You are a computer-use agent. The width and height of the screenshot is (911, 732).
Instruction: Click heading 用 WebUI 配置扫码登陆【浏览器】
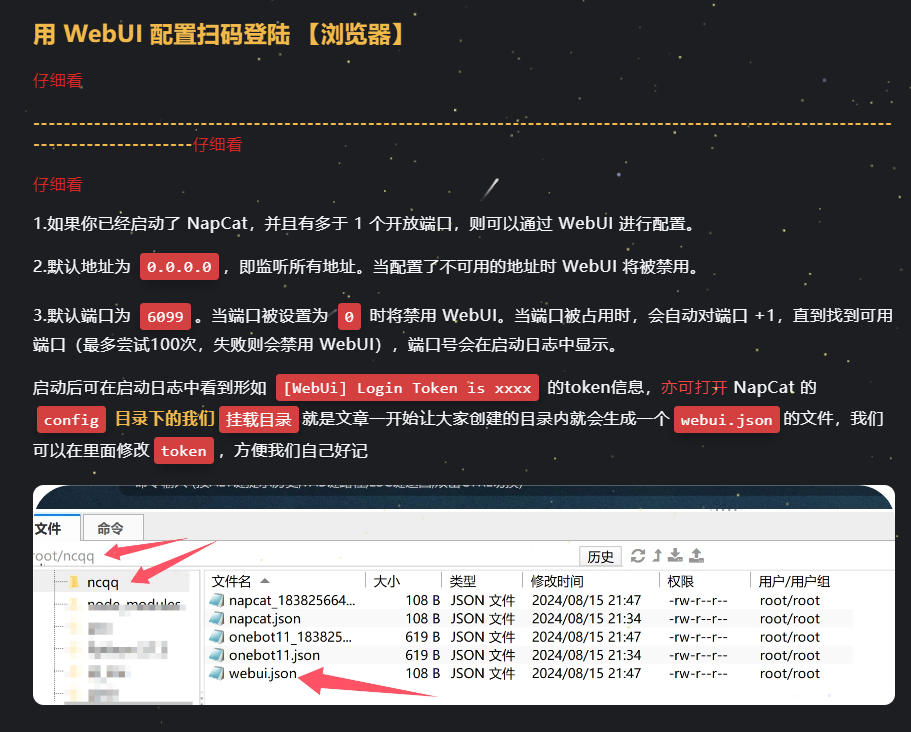click(220, 34)
